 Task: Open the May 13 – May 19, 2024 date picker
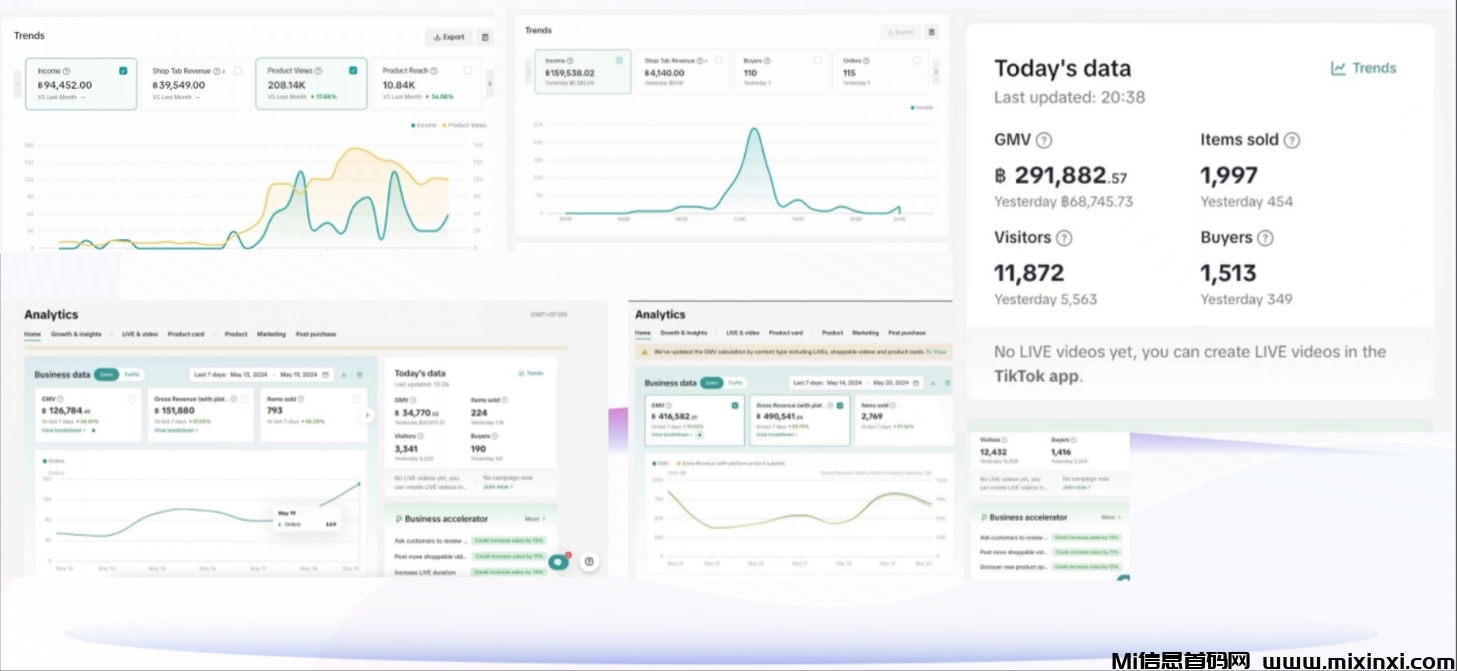click(x=260, y=375)
